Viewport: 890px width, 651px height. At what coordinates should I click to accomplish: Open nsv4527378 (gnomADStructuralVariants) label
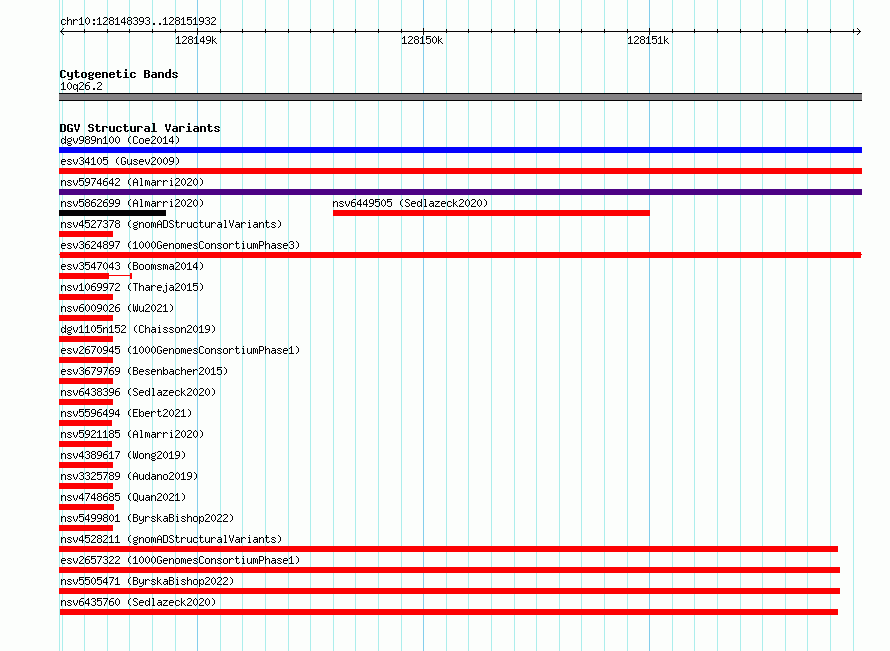(x=171, y=224)
